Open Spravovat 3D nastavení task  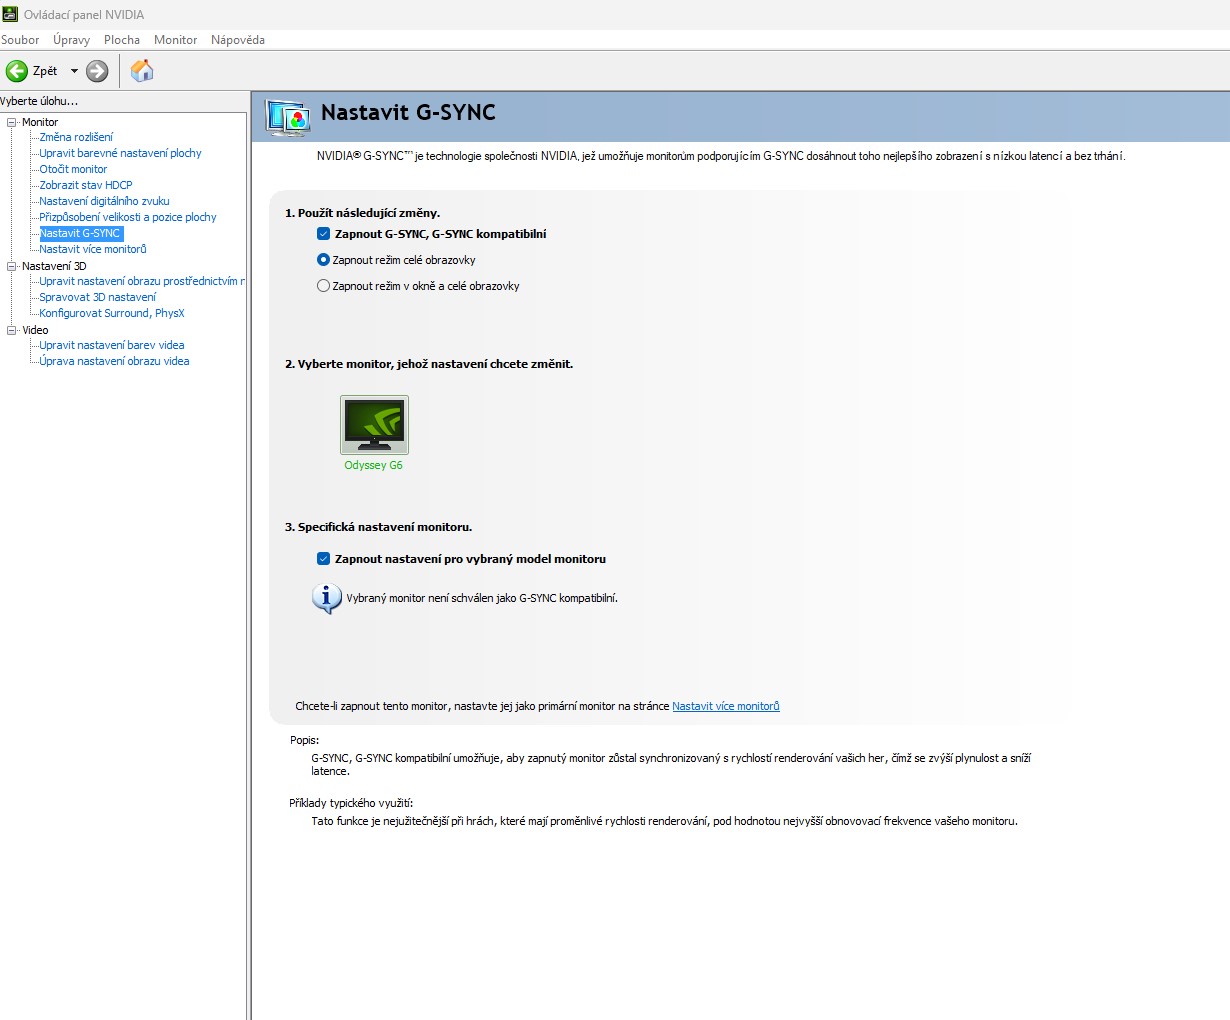point(98,297)
